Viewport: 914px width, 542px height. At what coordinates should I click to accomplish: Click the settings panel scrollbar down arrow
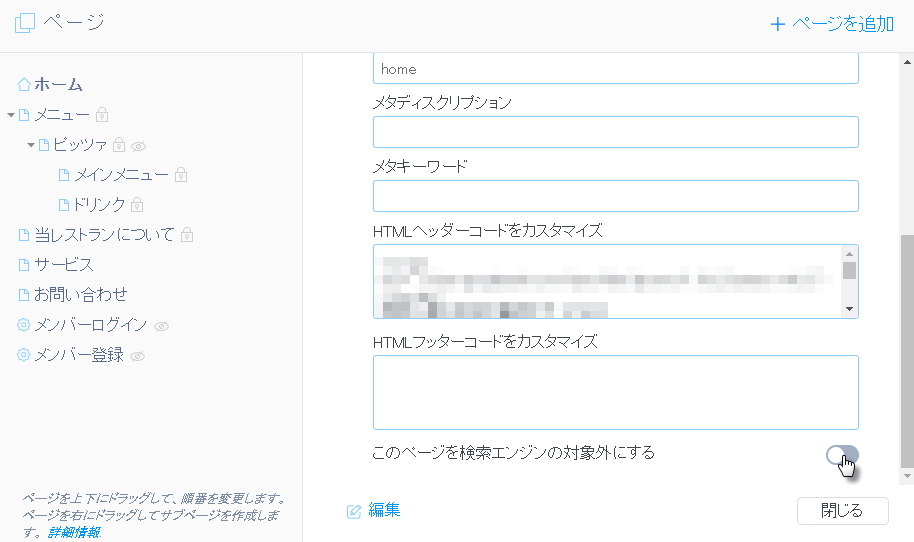[x=907, y=476]
